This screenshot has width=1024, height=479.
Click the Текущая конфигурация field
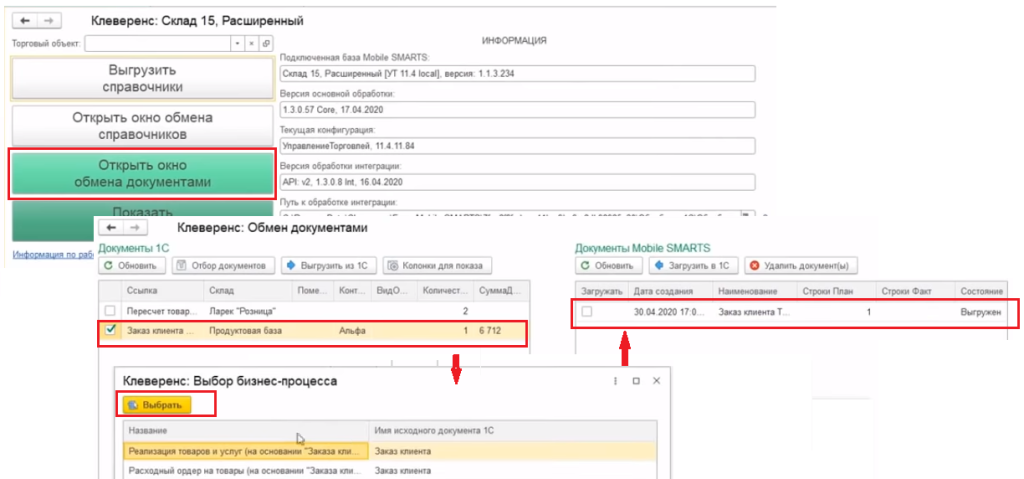517,145
